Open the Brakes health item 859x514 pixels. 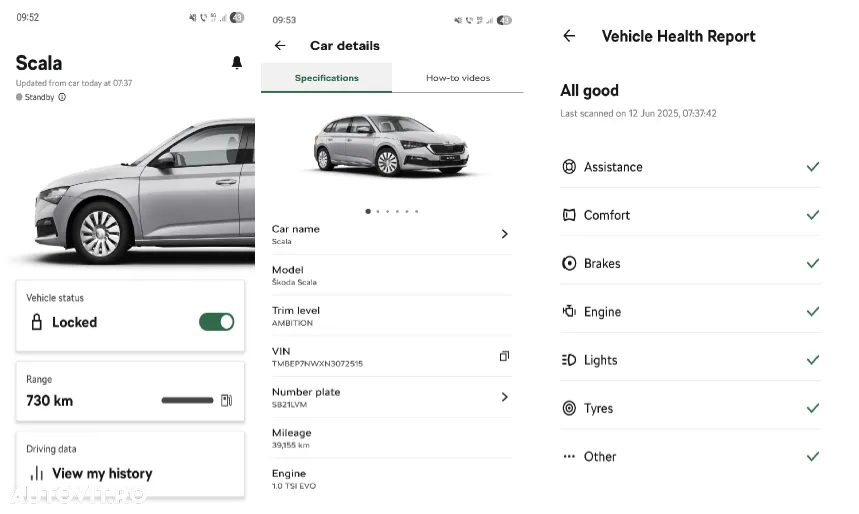coord(690,263)
